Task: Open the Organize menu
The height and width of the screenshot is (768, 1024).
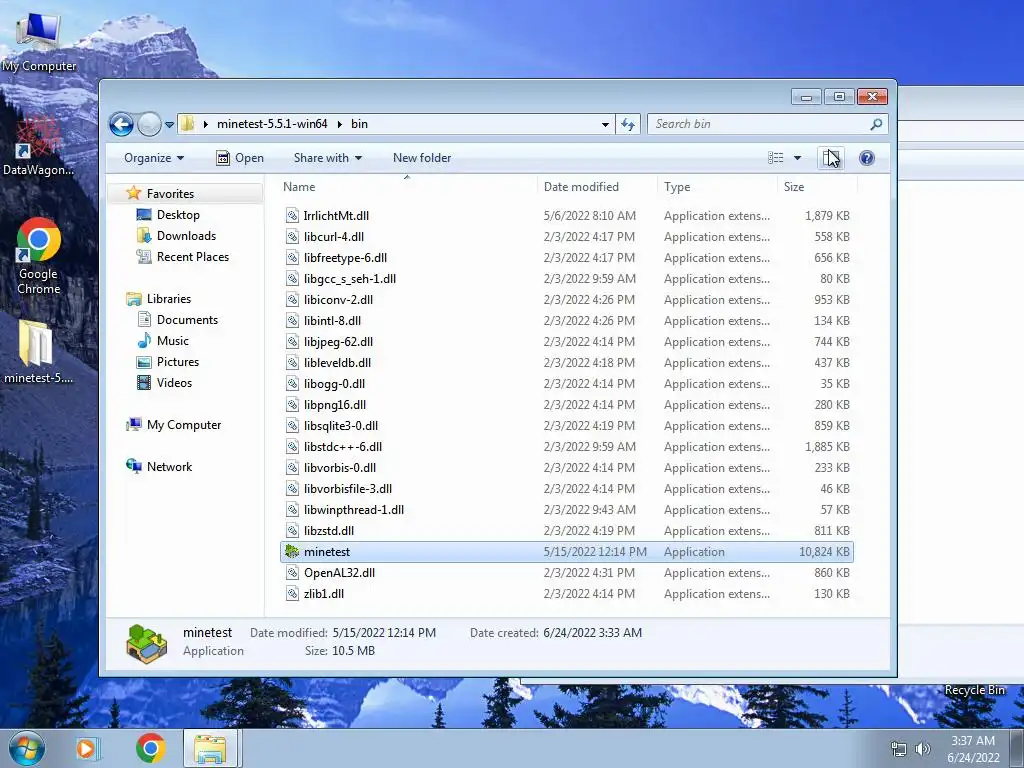Action: point(154,158)
